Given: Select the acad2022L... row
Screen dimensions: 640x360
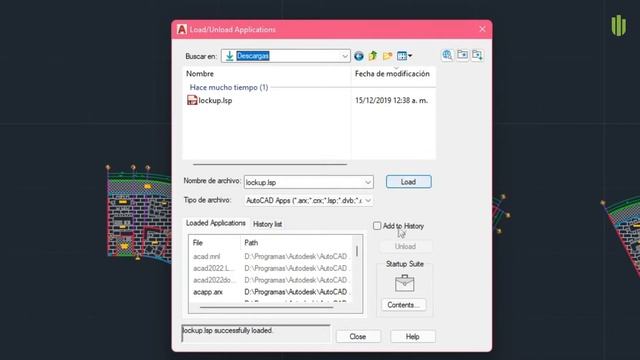Looking at the screenshot, I should (270, 268).
